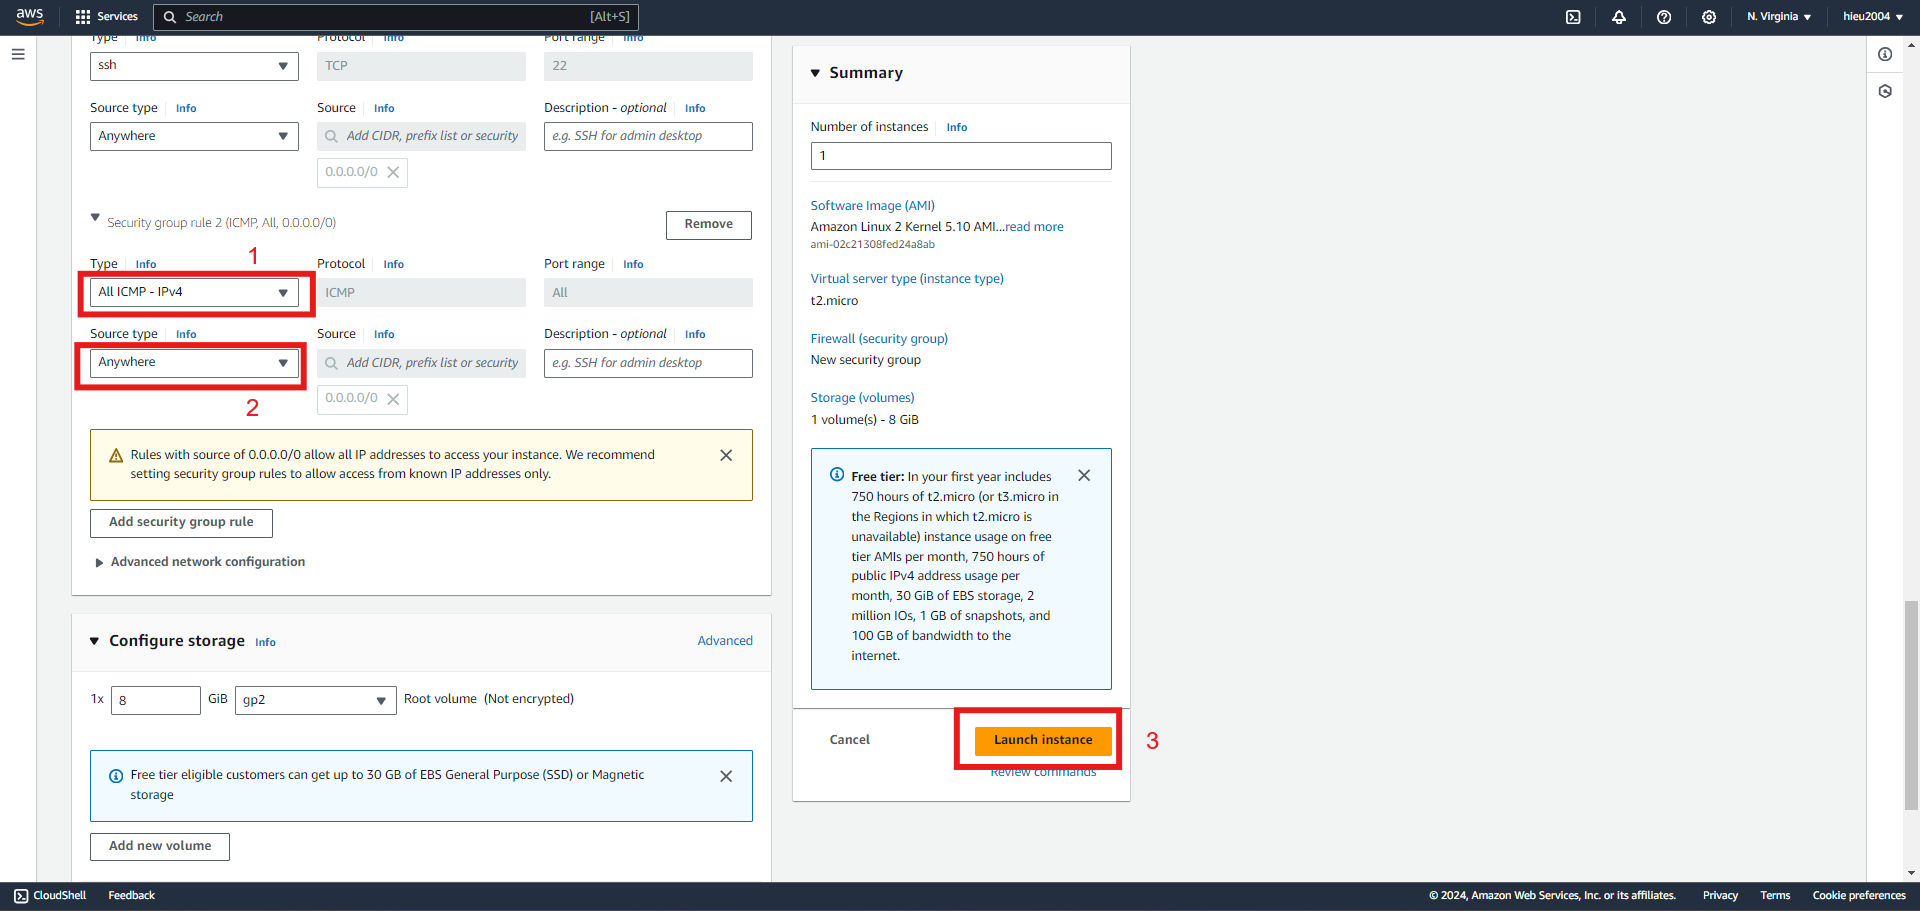Open the Services grid menu
The width and height of the screenshot is (1920, 911).
point(106,17)
